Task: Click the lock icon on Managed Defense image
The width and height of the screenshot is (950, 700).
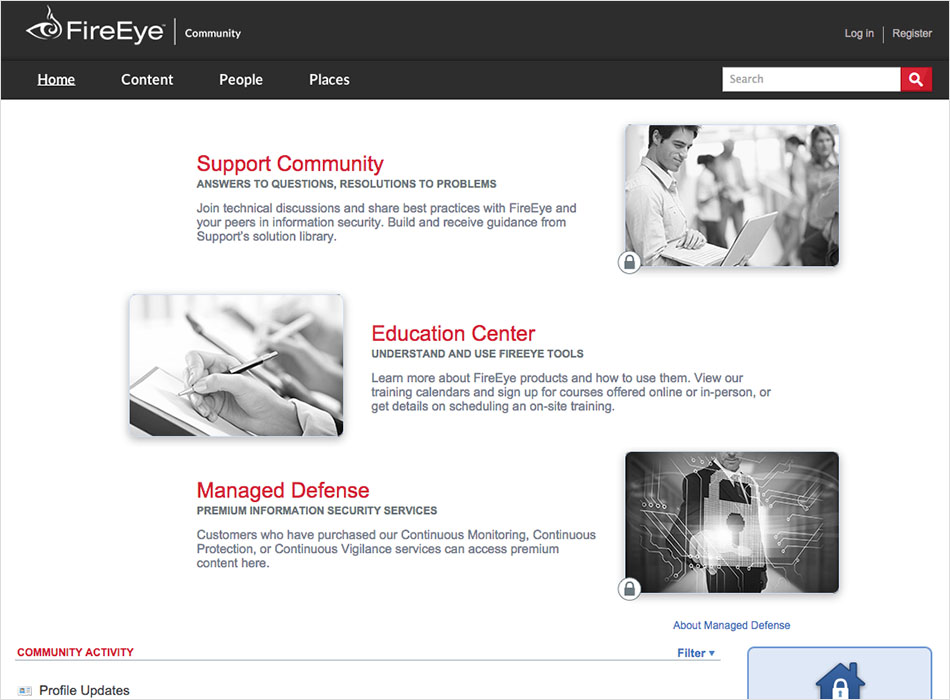Action: tap(629, 588)
